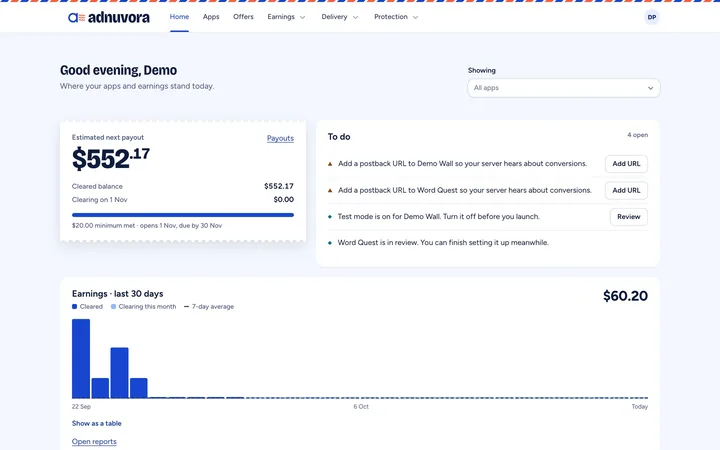Image resolution: width=720 pixels, height=450 pixels.
Task: Open the Apps page
Action: (x=211, y=17)
